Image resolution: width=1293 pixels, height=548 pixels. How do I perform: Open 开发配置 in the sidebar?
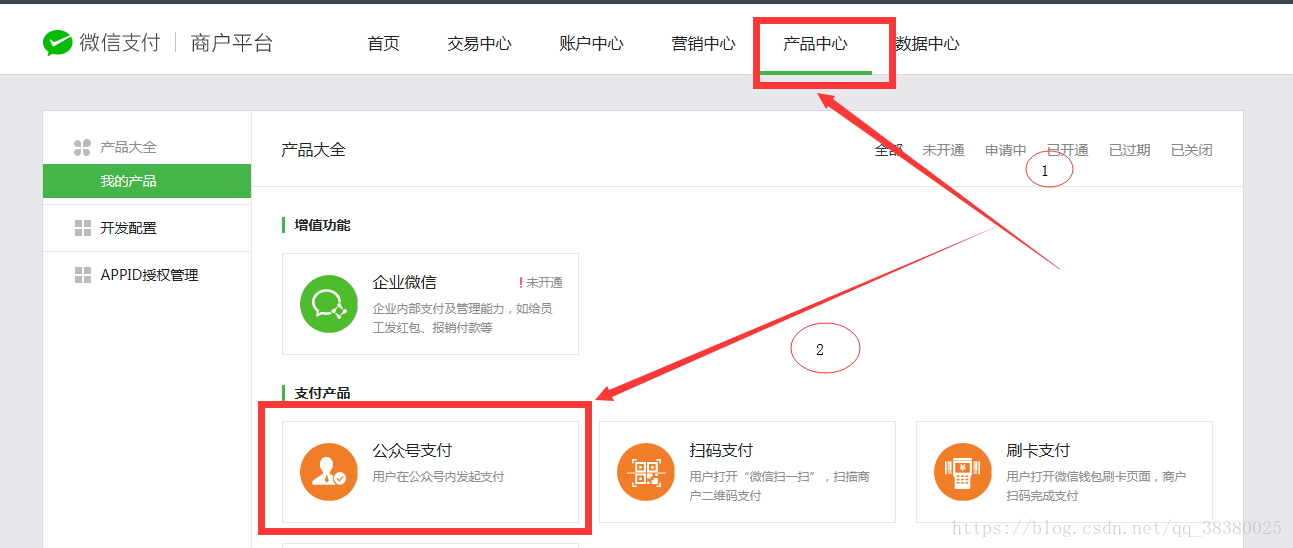pyautogui.click(x=128, y=228)
